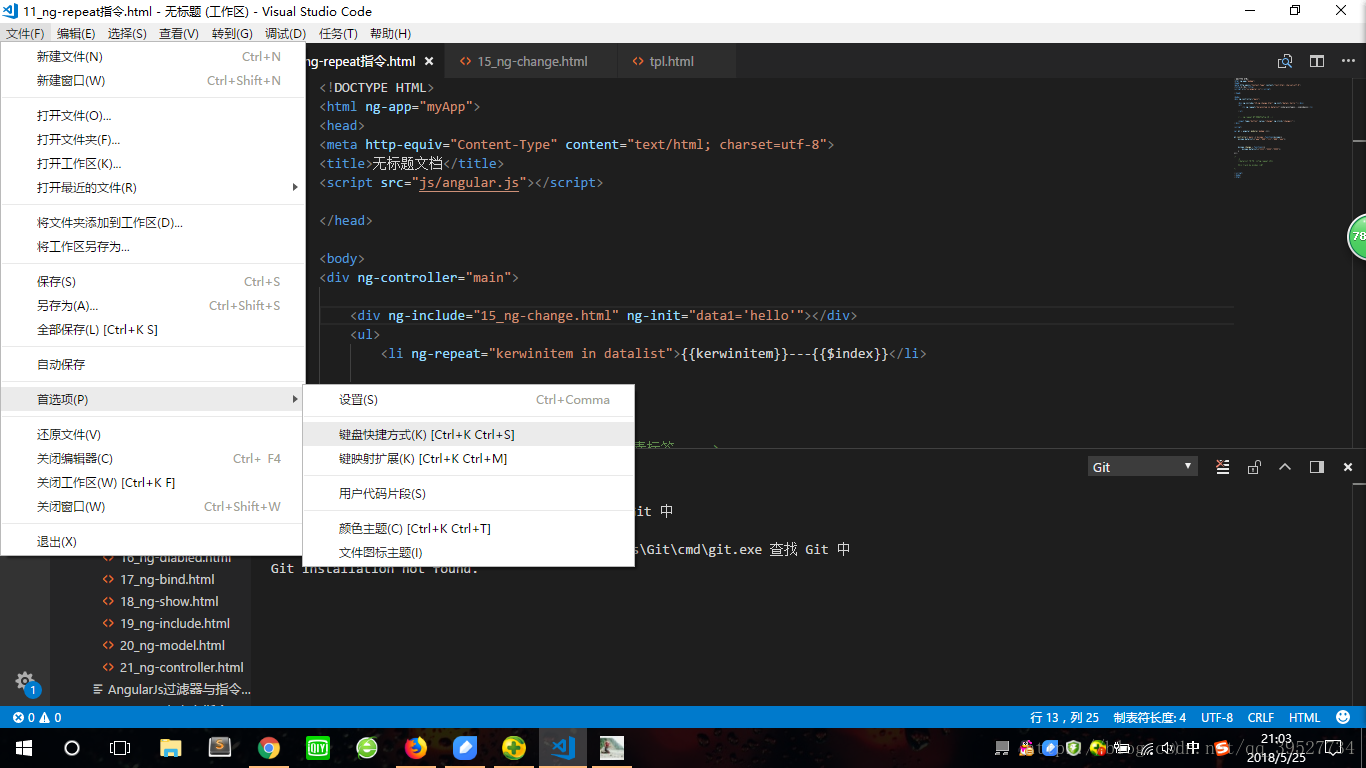Click the Manage gear icon in activity bar
Image resolution: width=1366 pixels, height=768 pixels.
pos(25,682)
